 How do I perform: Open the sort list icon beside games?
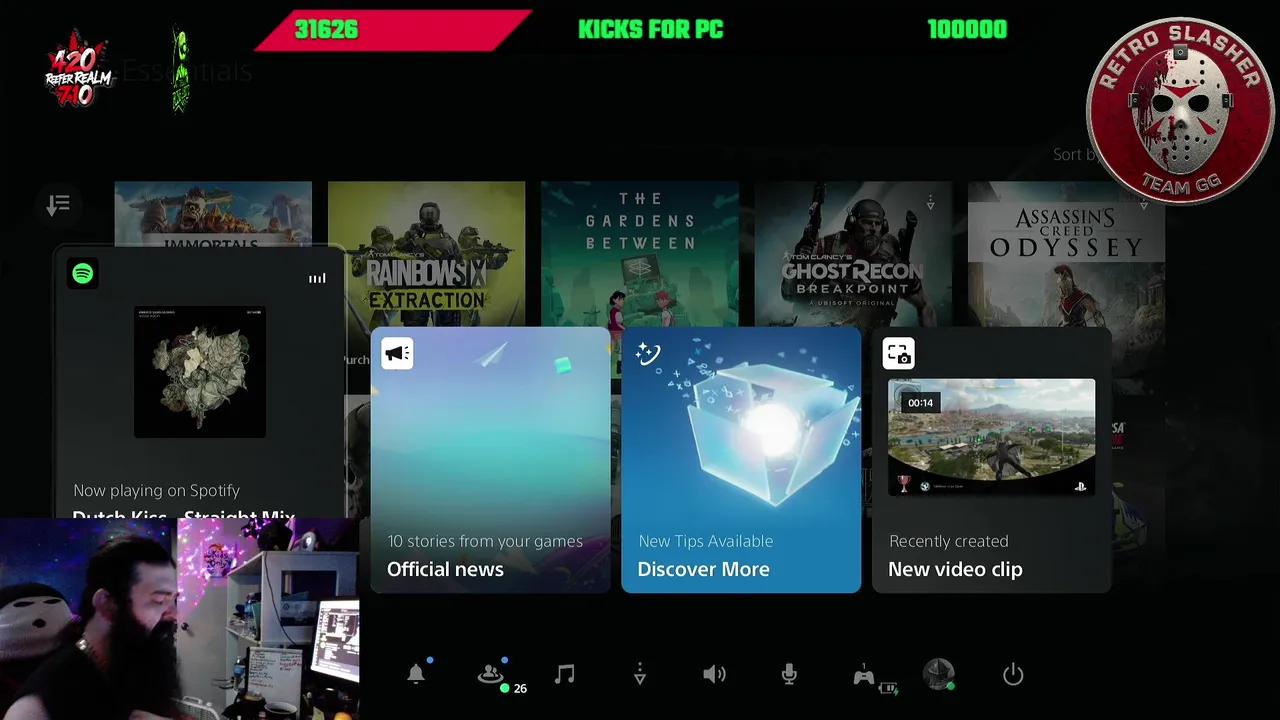point(58,205)
